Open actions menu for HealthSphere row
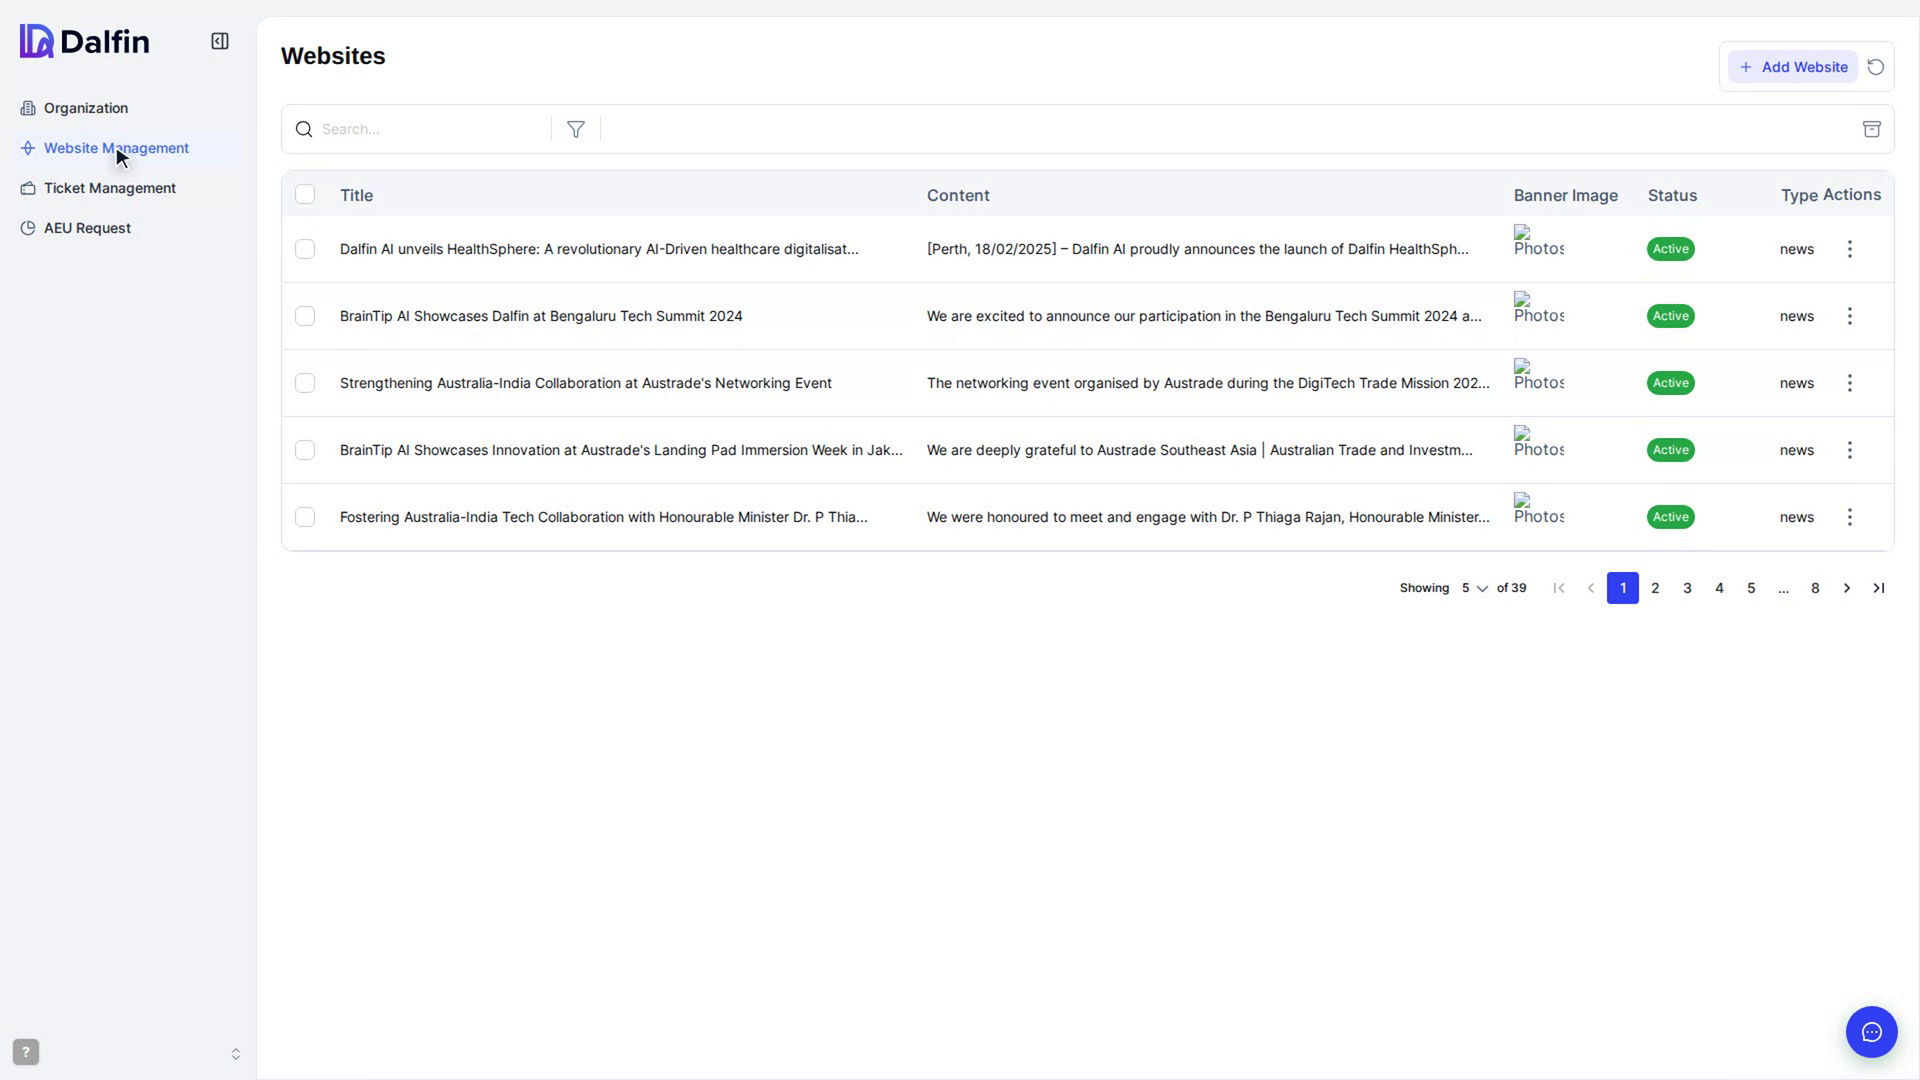1920x1080 pixels. [x=1850, y=249]
